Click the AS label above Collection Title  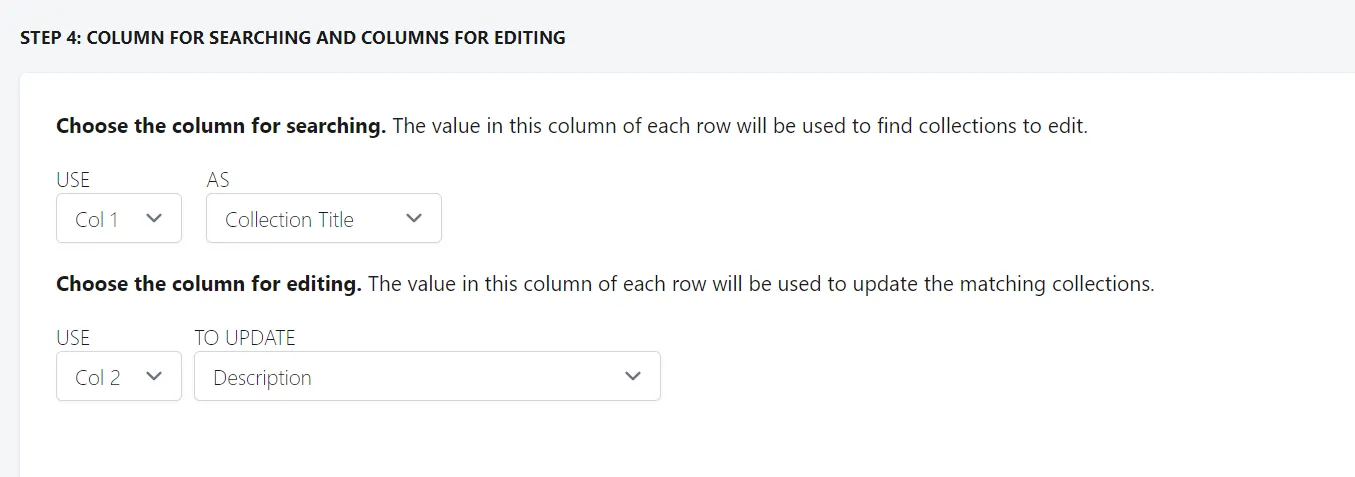click(217, 180)
